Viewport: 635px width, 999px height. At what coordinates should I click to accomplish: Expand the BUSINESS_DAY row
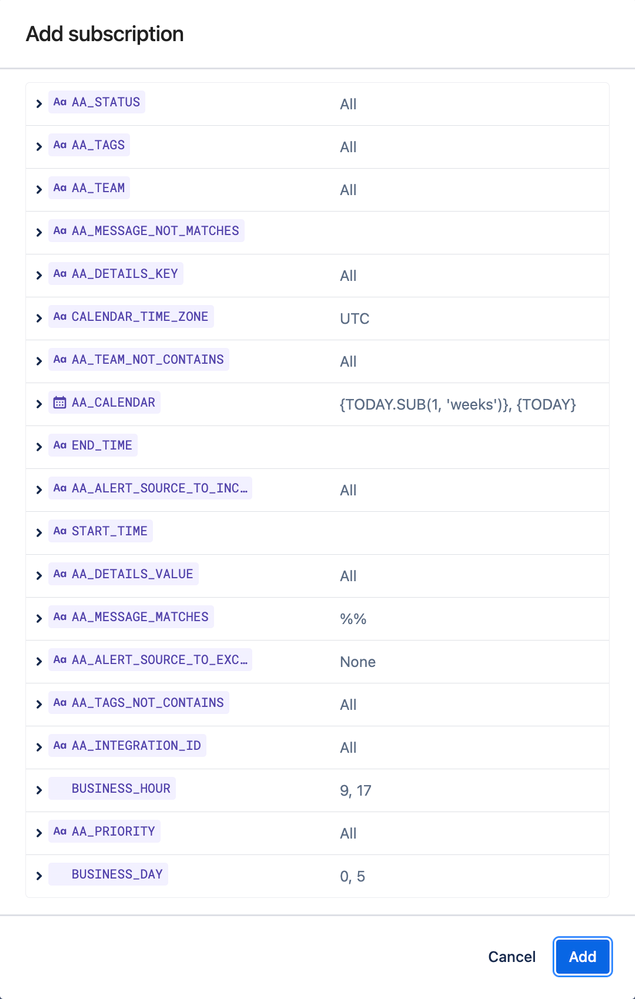pyautogui.click(x=39, y=875)
